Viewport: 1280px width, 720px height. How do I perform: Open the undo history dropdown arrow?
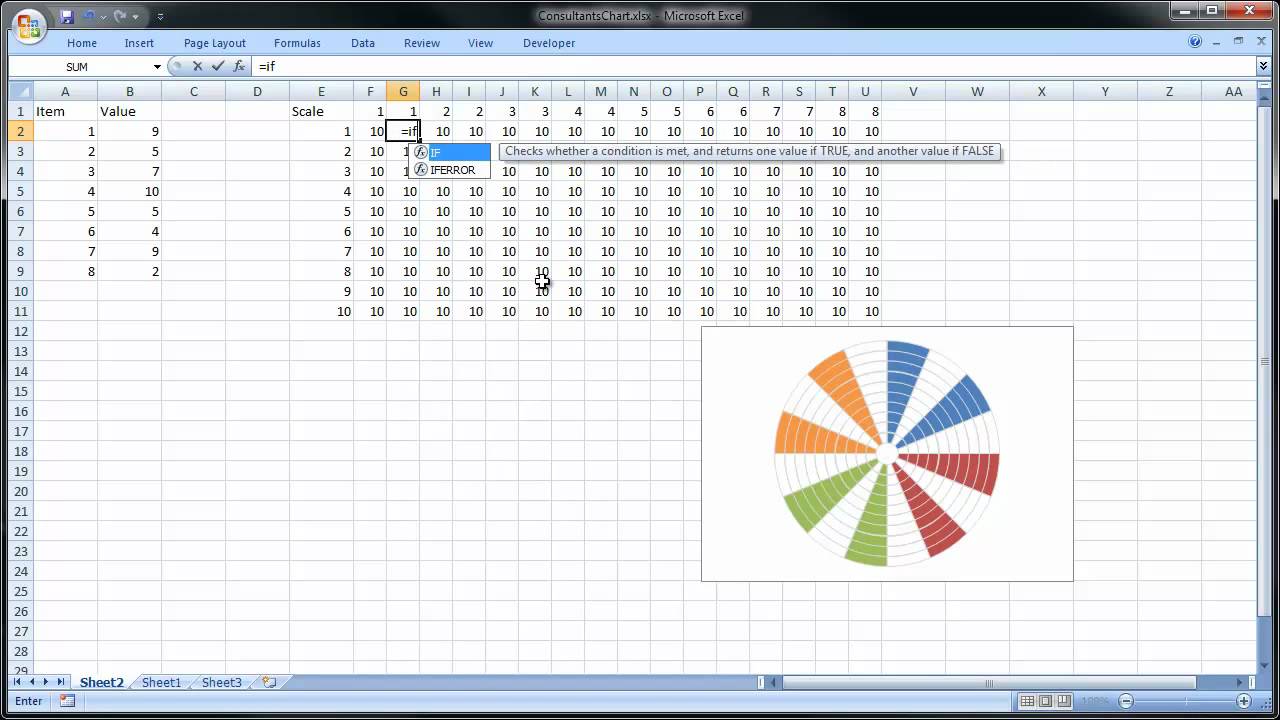102,17
